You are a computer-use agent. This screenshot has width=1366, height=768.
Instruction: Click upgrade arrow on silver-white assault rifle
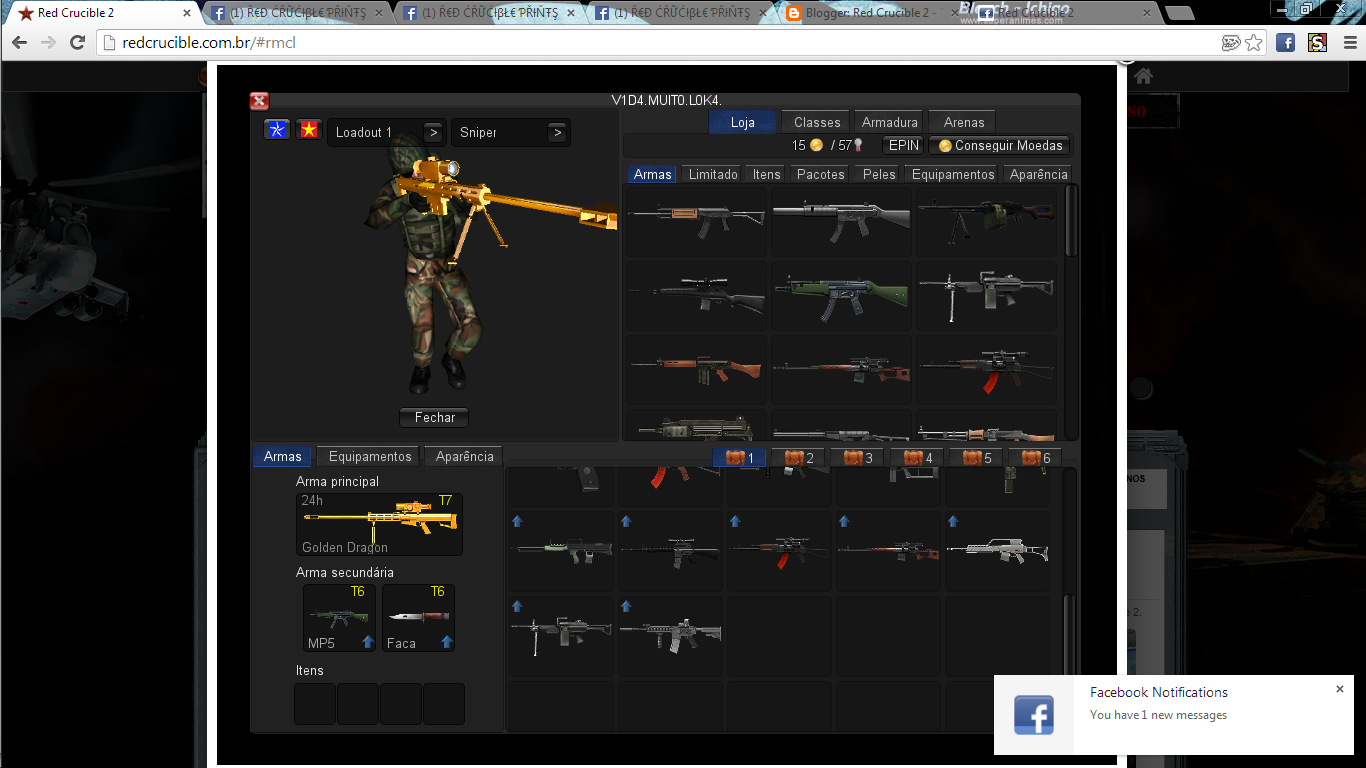tap(953, 521)
